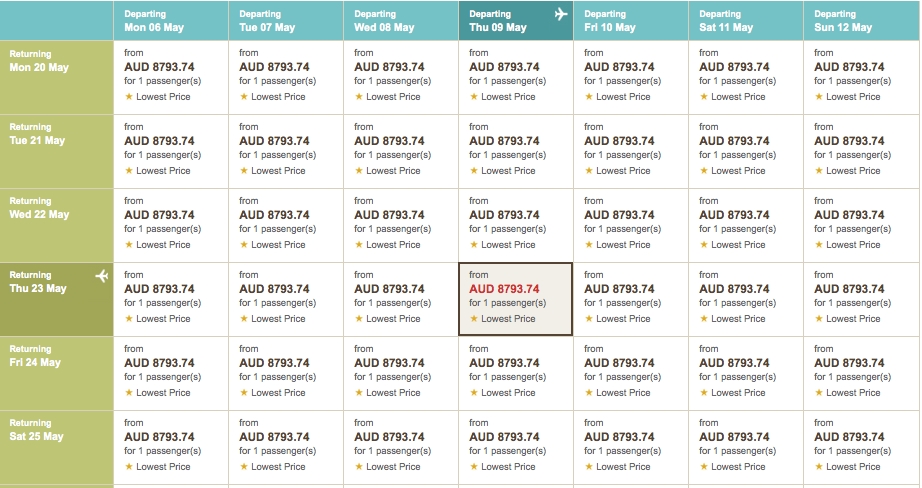The width and height of the screenshot is (922, 488).
Task: Click Lowest Price star in the highlighted red fare cell
Action: click(x=473, y=319)
